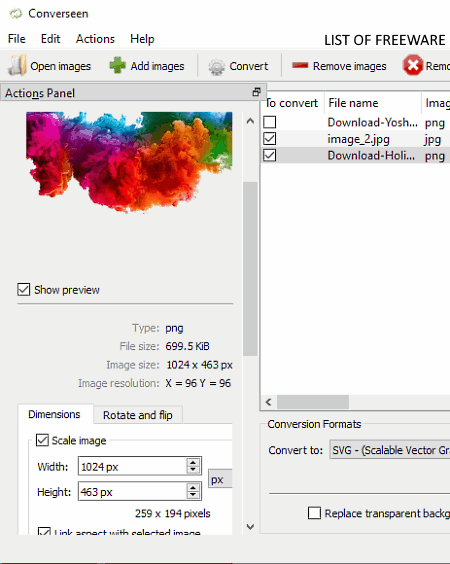Decrease Height with the down stepper arrow
Viewport: 450px width, 564px height.
point(193,495)
